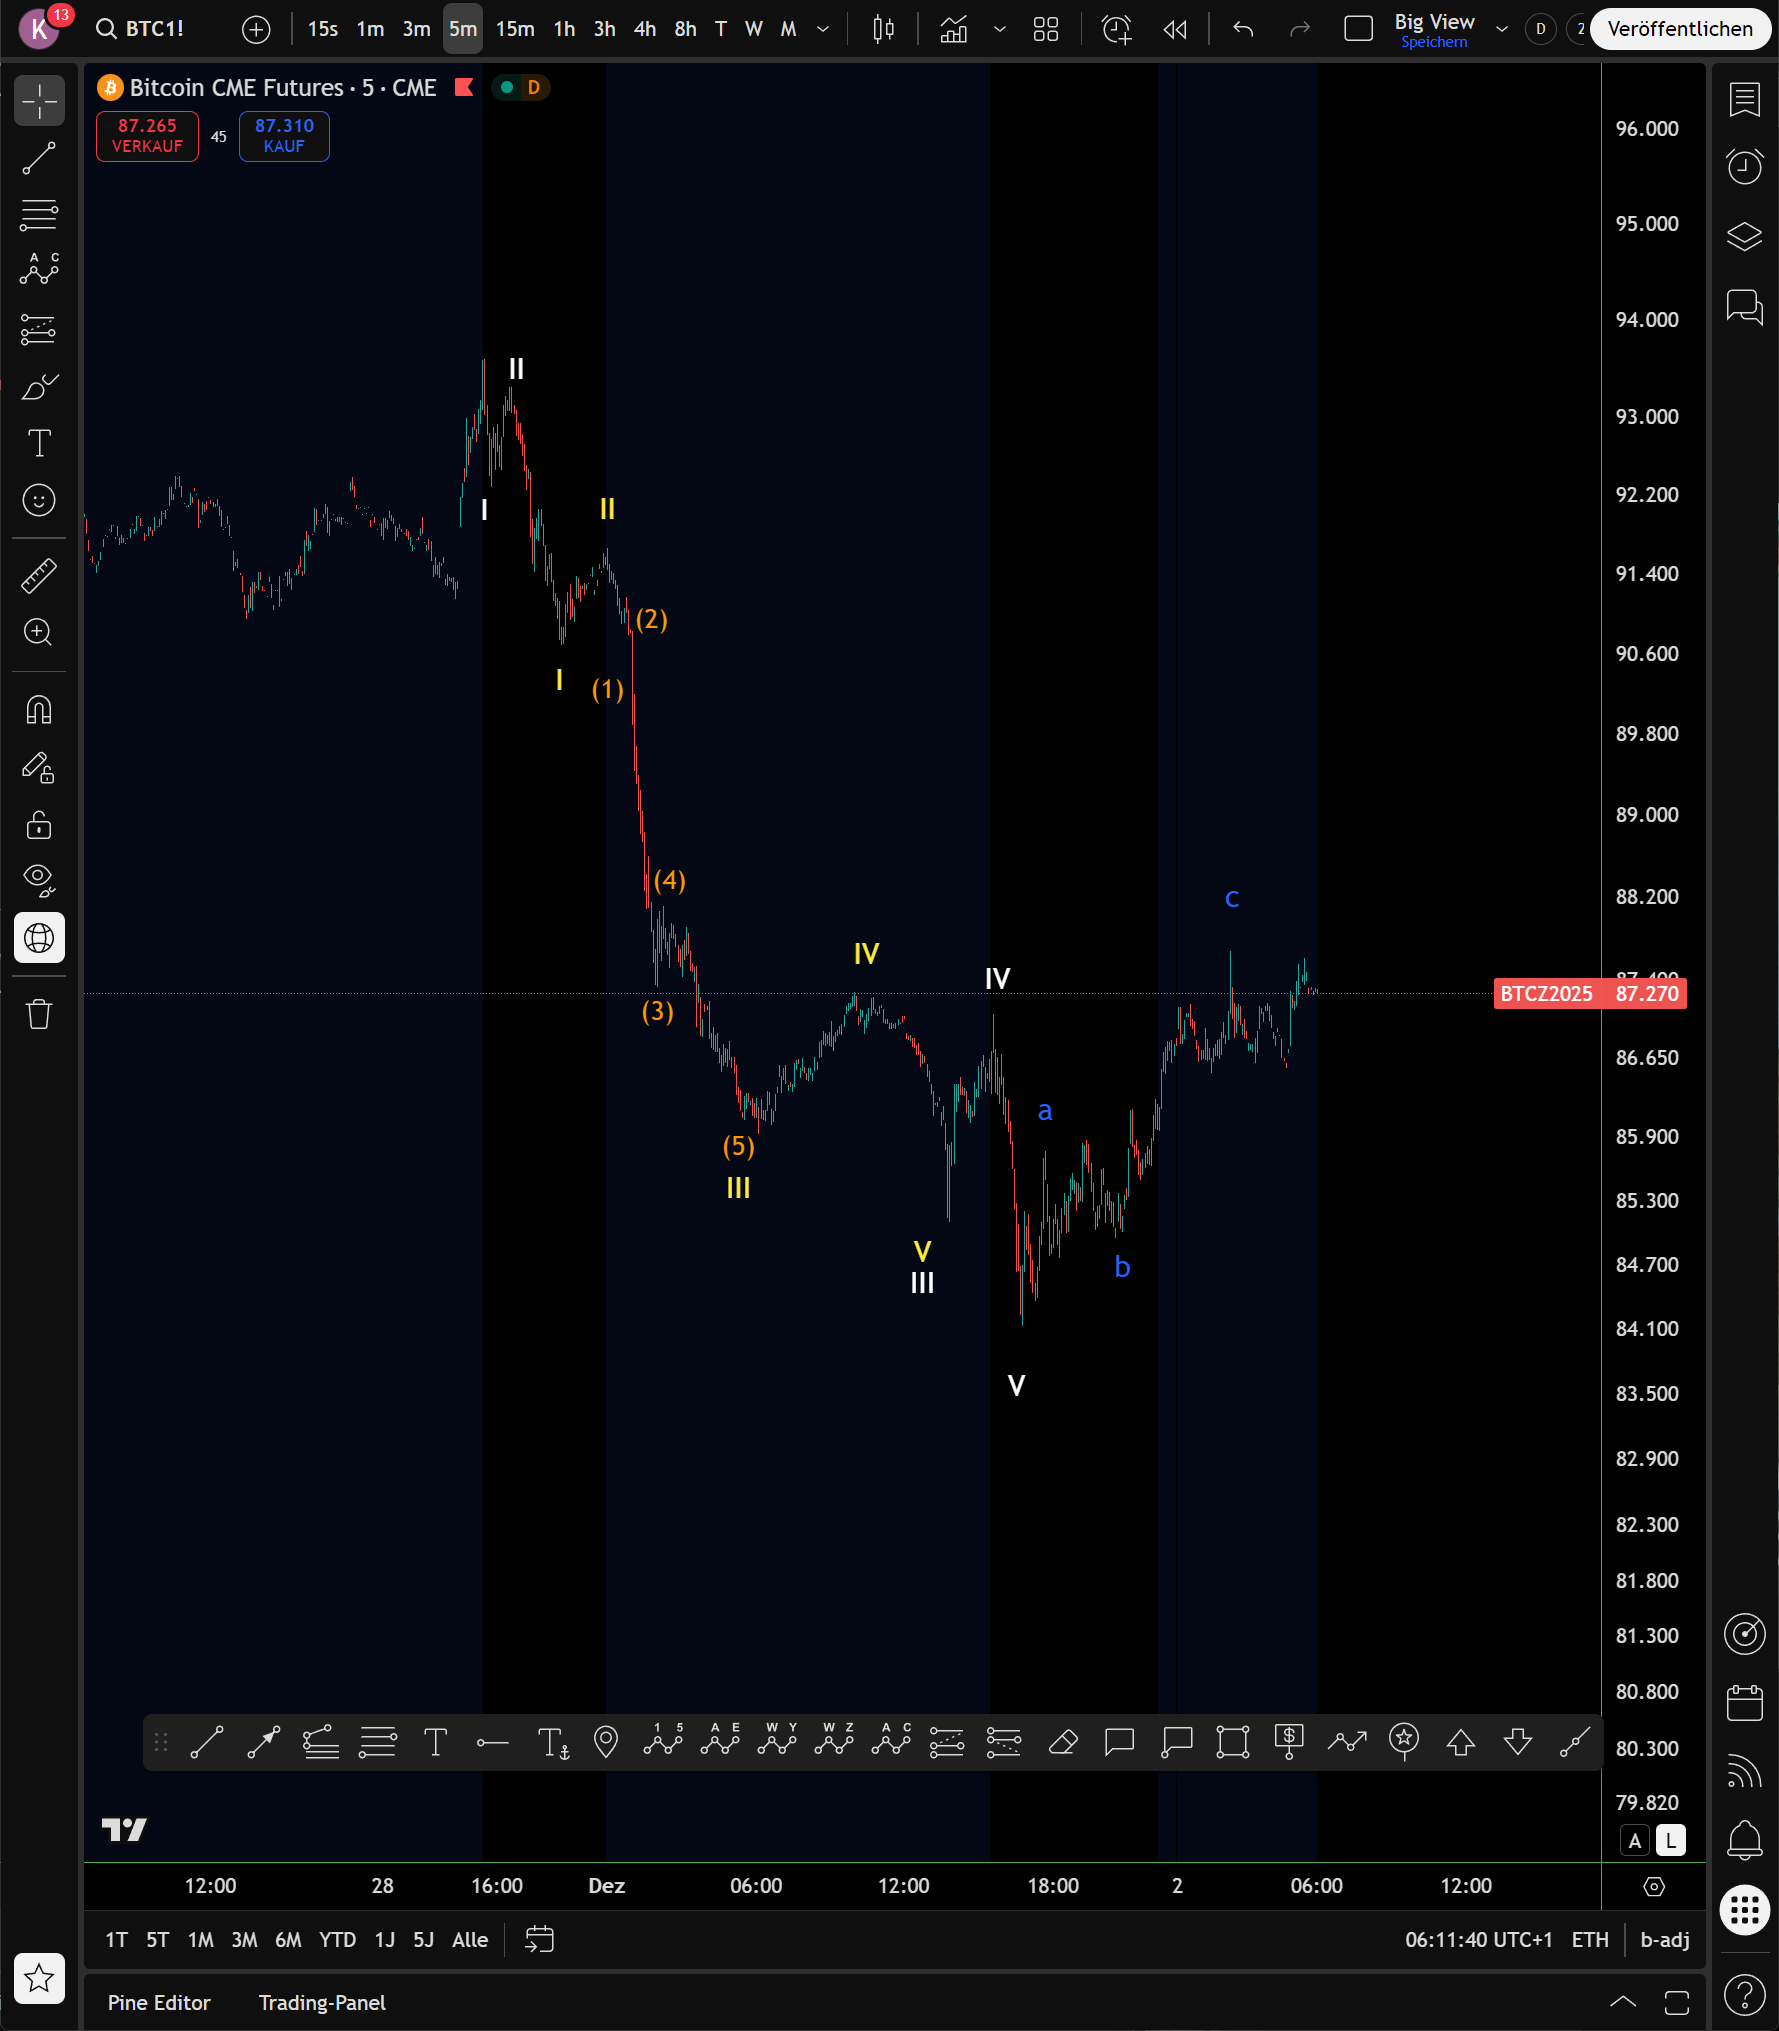Click the 87.310 KAUF buy button
Image resolution: width=1779 pixels, height=2031 pixels.
(284, 136)
